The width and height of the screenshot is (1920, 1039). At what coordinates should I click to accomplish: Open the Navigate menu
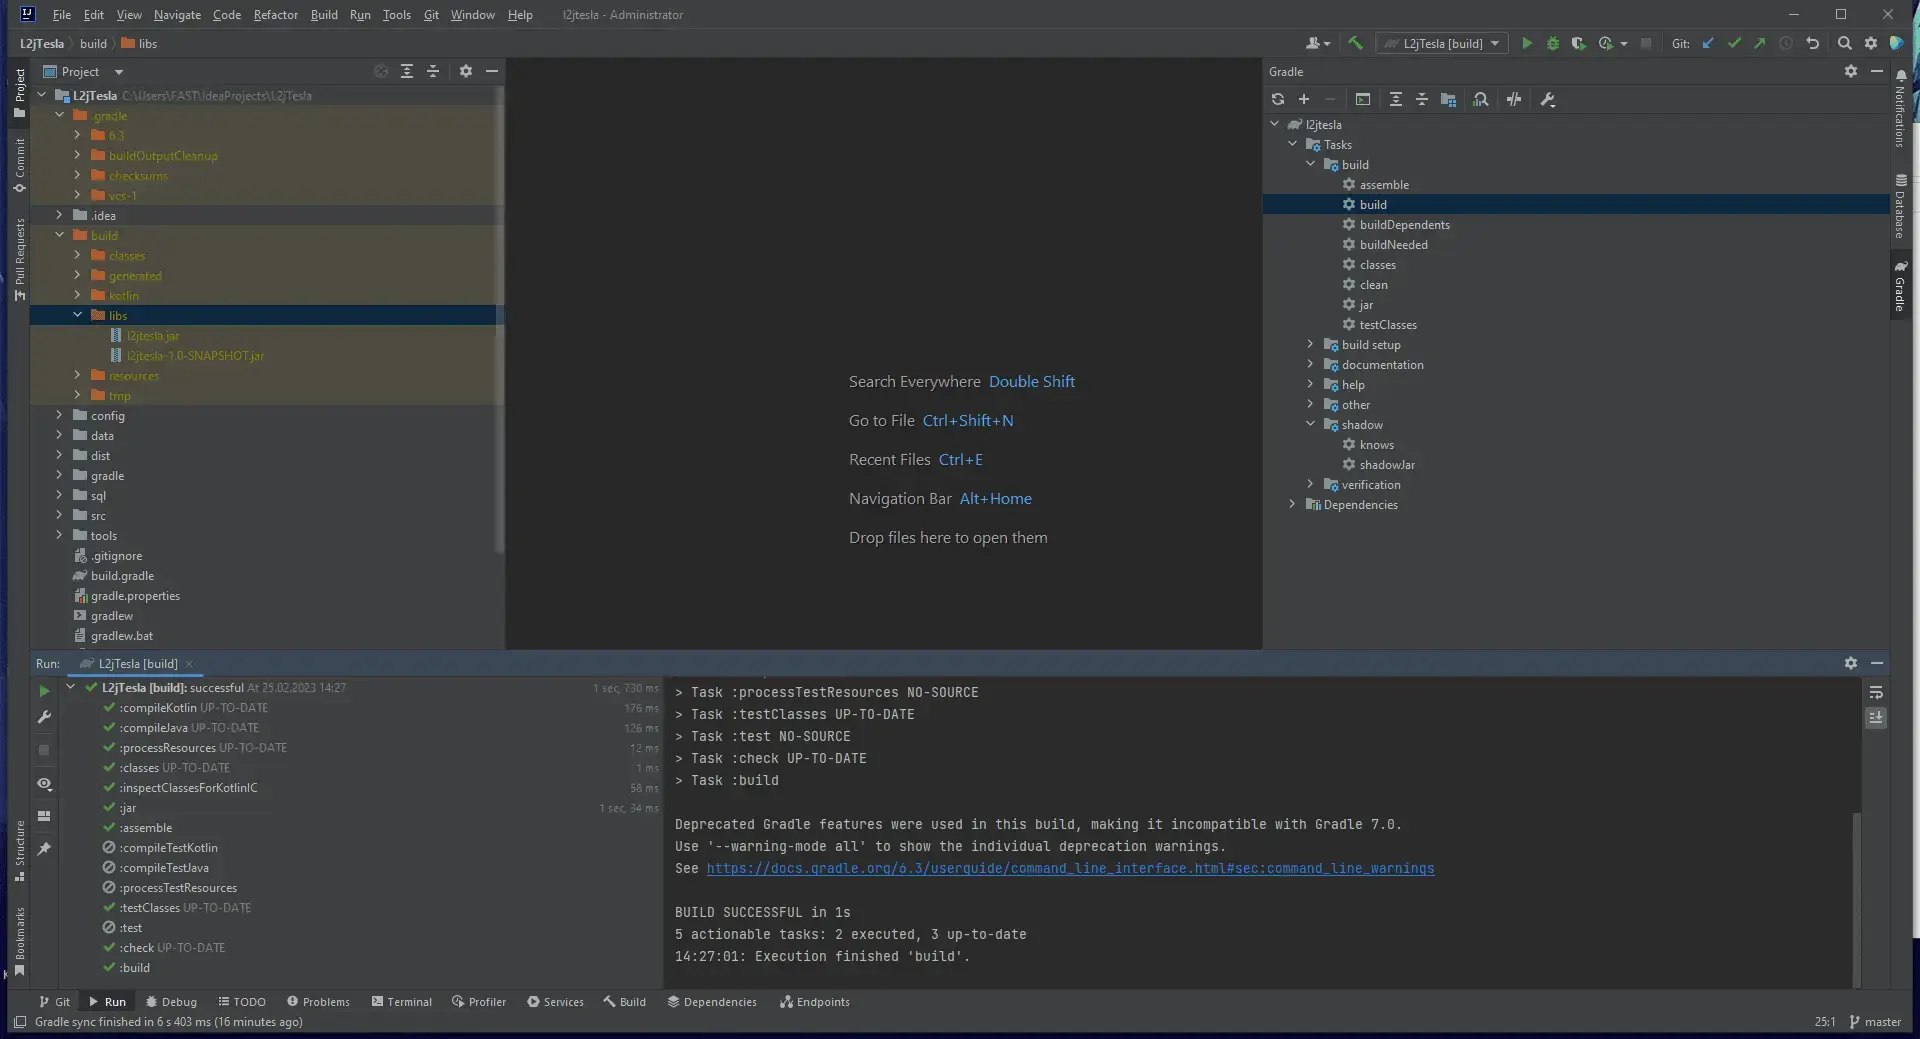(x=177, y=15)
